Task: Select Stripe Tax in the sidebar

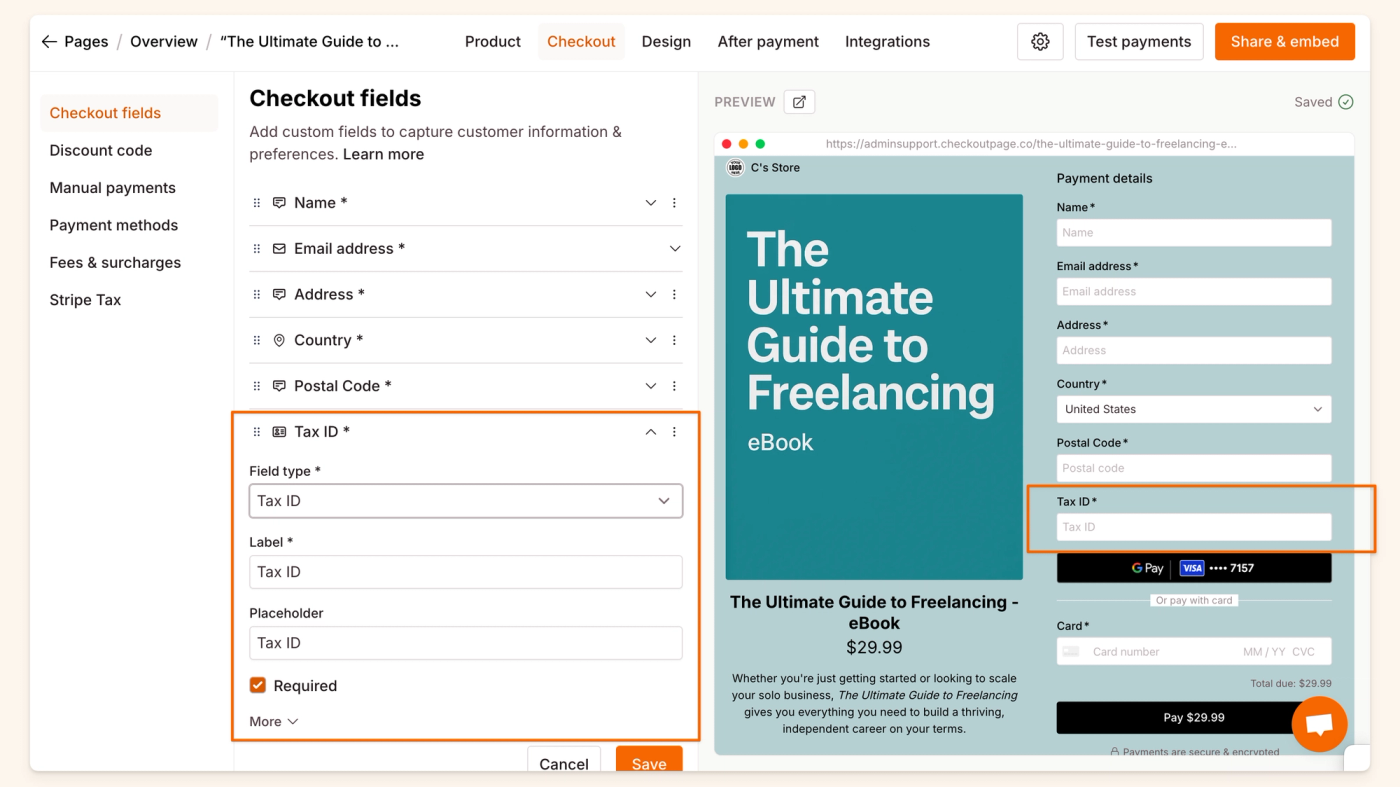Action: pyautogui.click(x=129, y=300)
